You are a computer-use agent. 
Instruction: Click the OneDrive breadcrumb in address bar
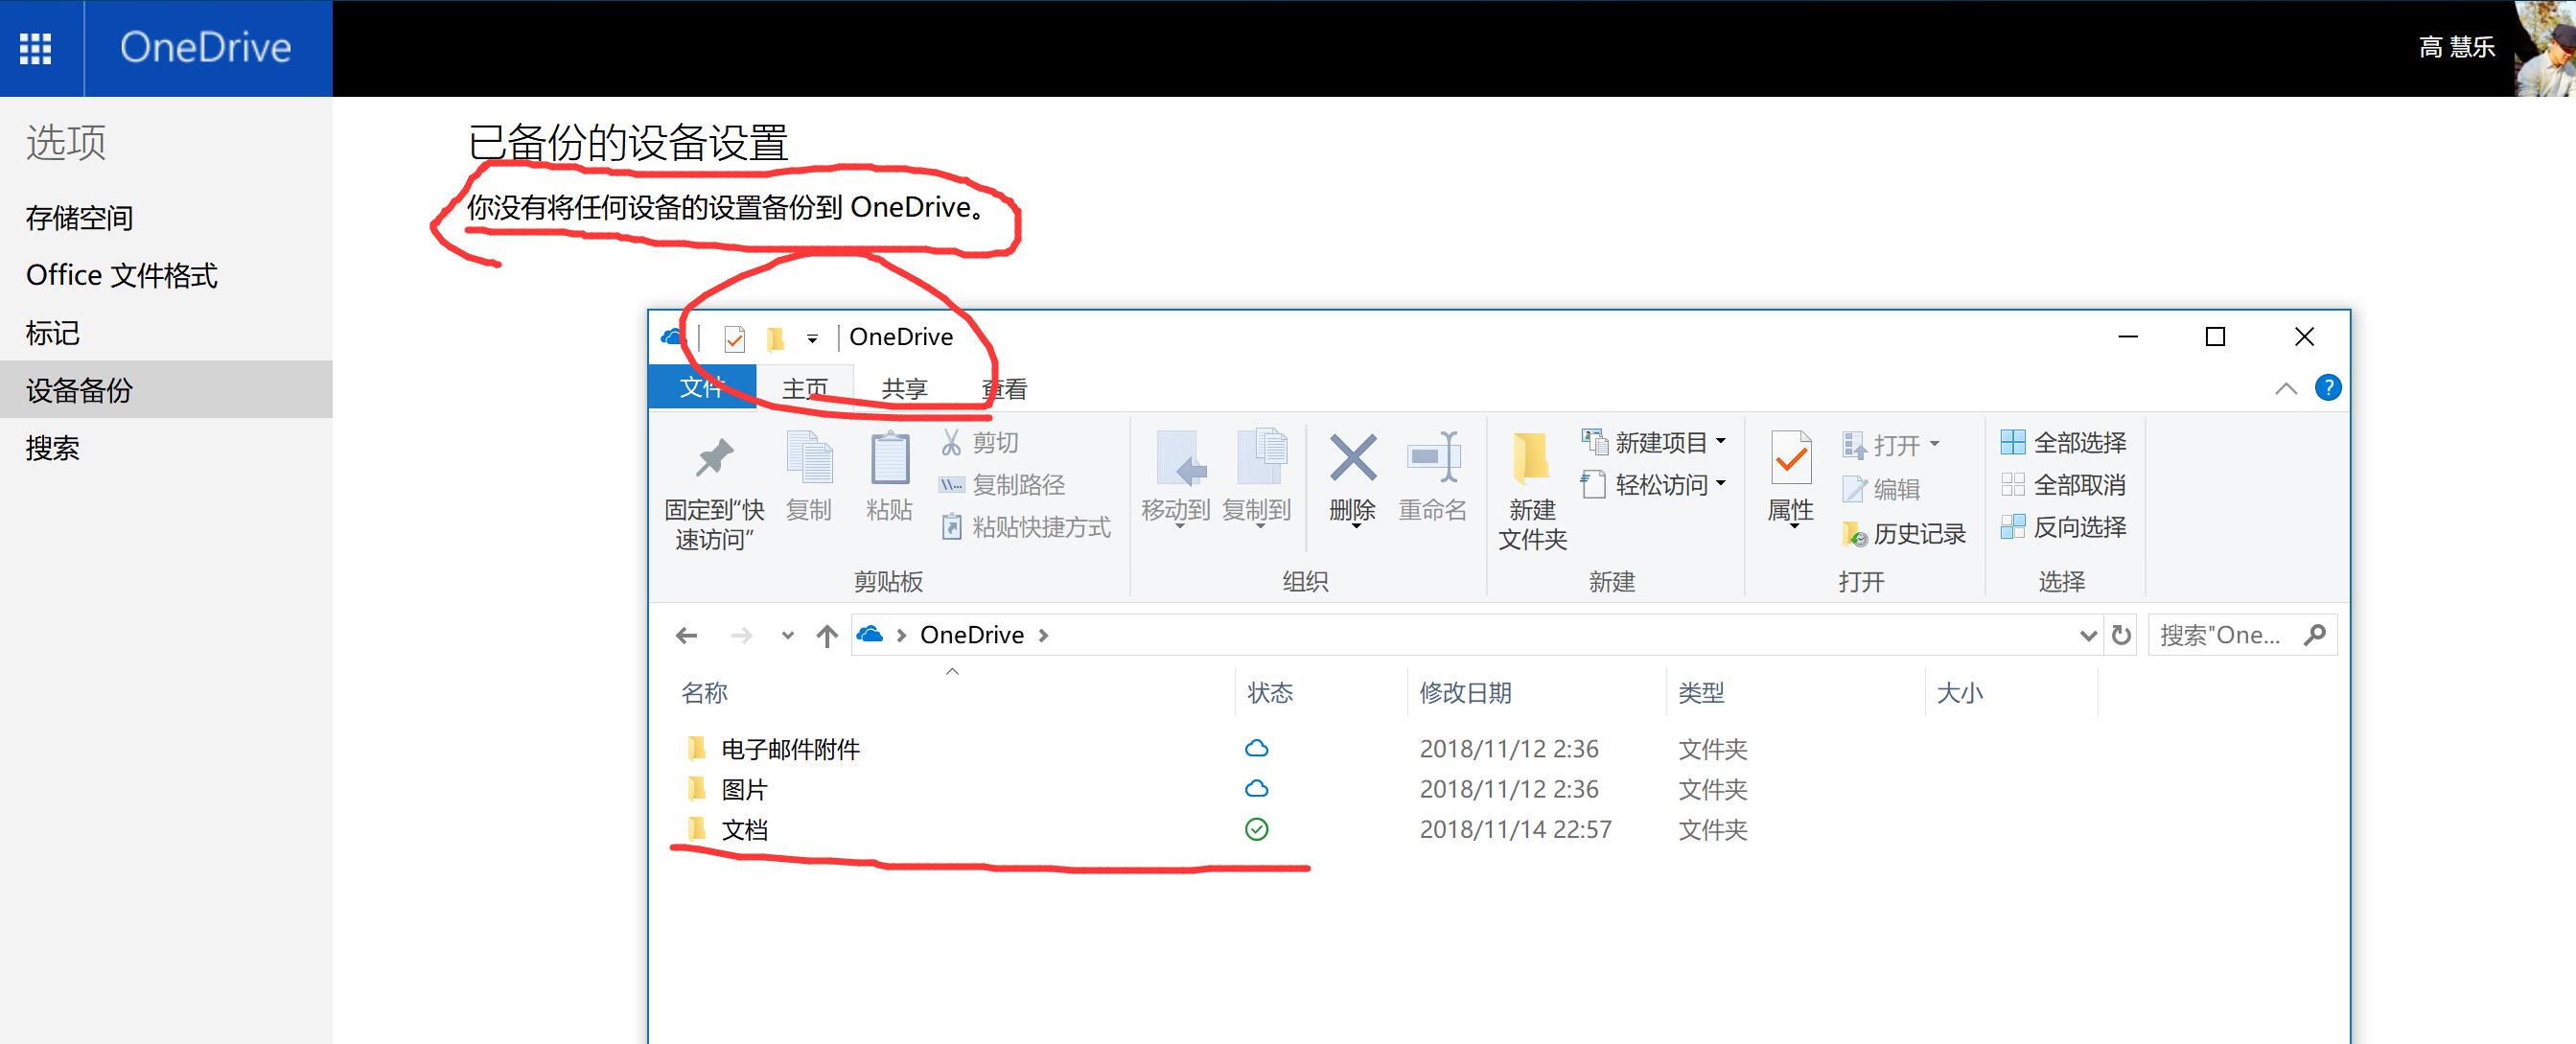pyautogui.click(x=972, y=635)
